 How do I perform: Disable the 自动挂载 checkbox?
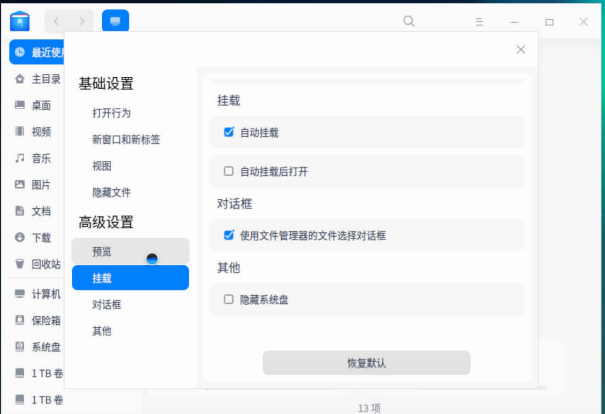(x=229, y=132)
